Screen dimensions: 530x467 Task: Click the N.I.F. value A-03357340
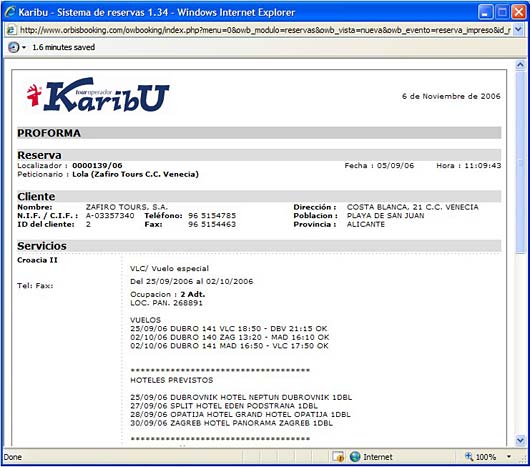tap(110, 216)
